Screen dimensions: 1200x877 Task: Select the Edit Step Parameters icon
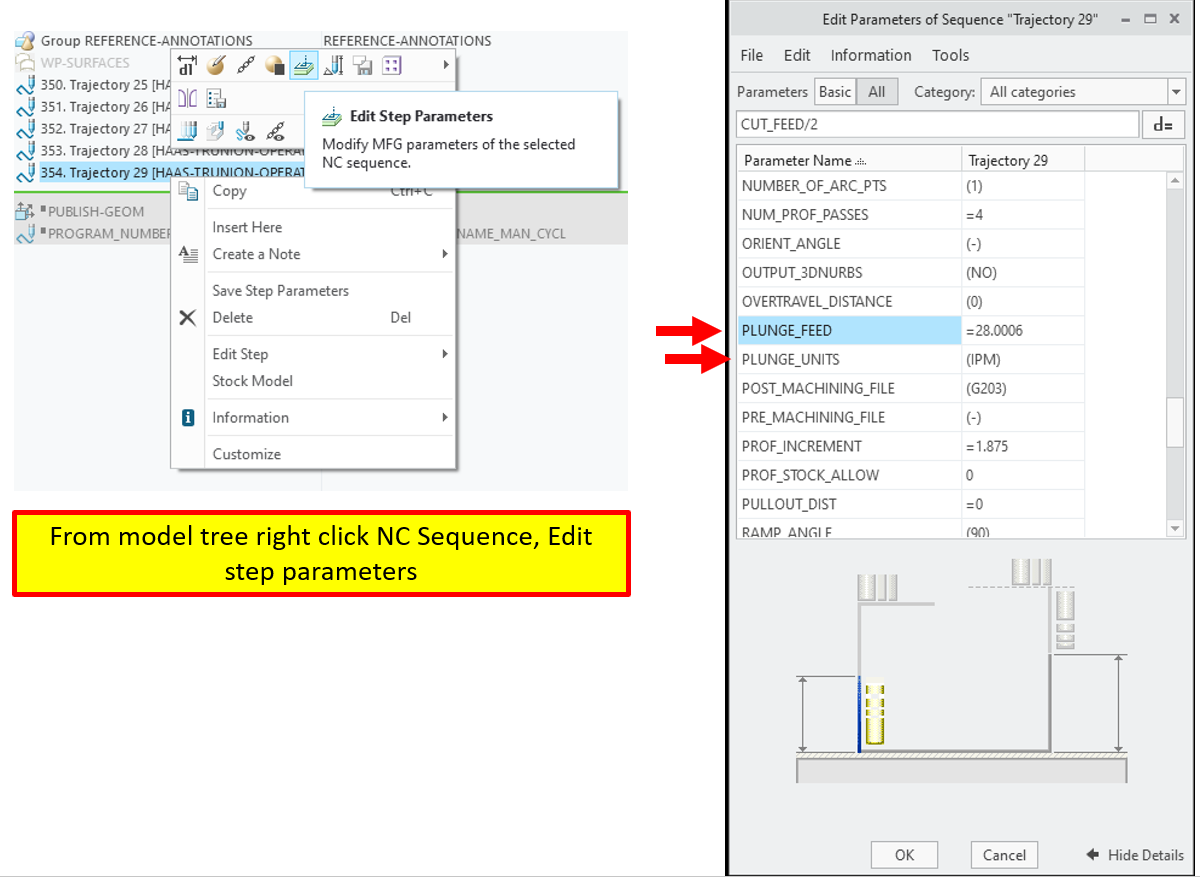pos(304,65)
